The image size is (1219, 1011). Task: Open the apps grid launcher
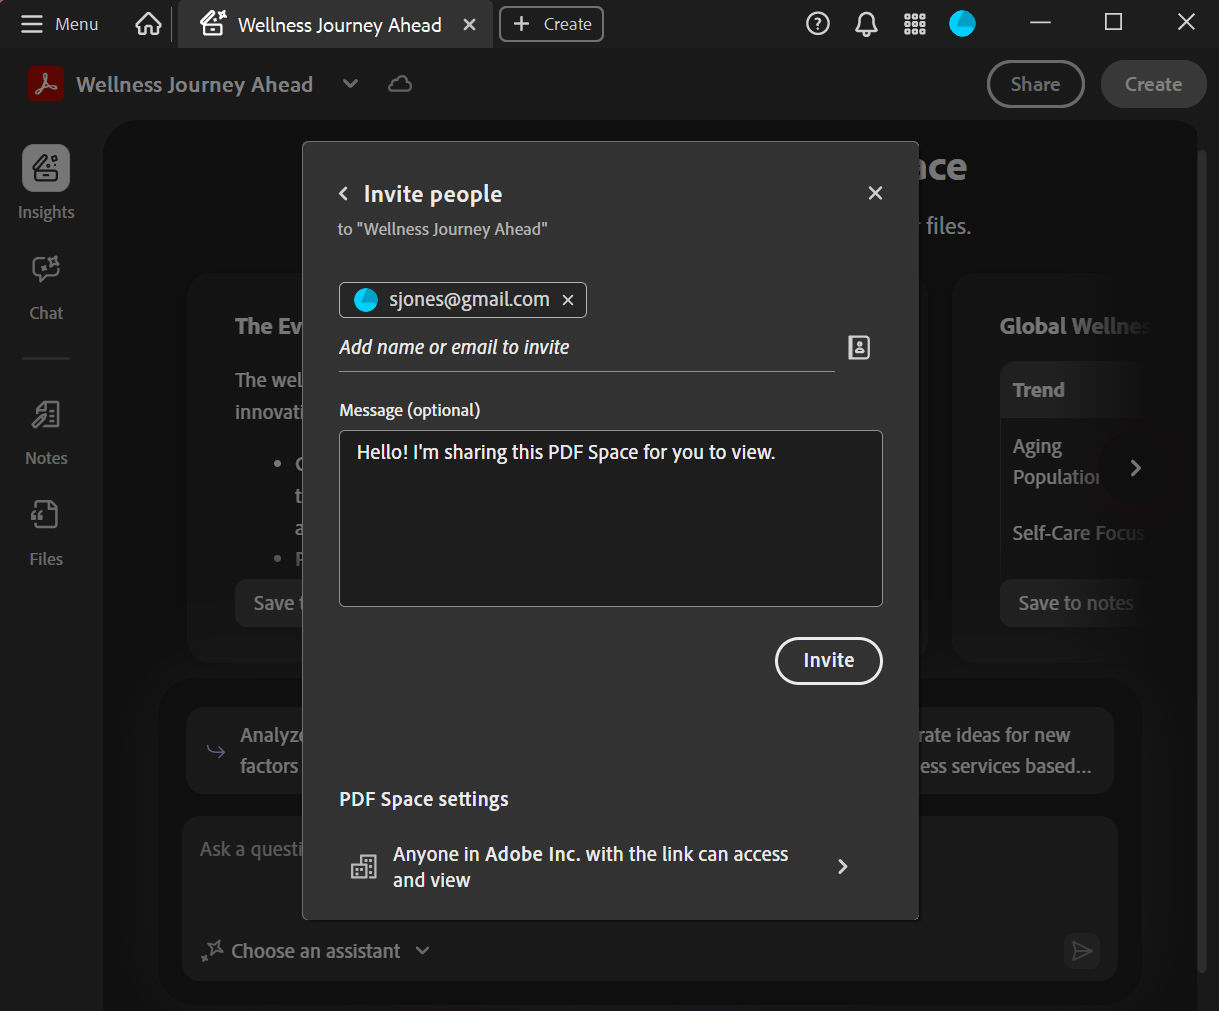click(x=915, y=24)
